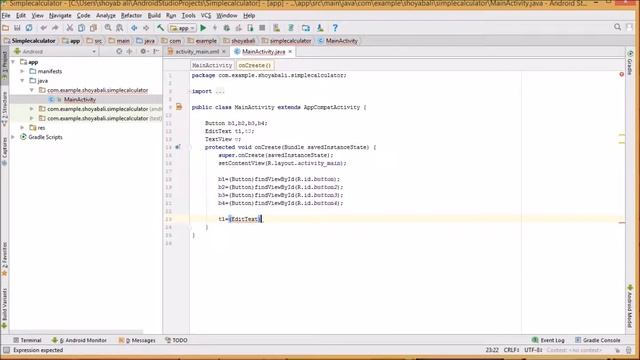
Task: Open the Messages tool window
Action: (137, 340)
